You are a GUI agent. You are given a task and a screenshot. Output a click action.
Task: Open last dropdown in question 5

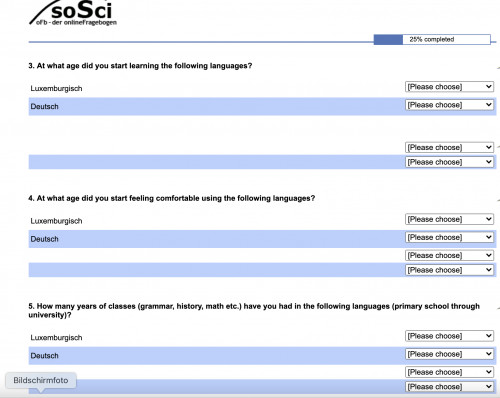(x=449, y=387)
